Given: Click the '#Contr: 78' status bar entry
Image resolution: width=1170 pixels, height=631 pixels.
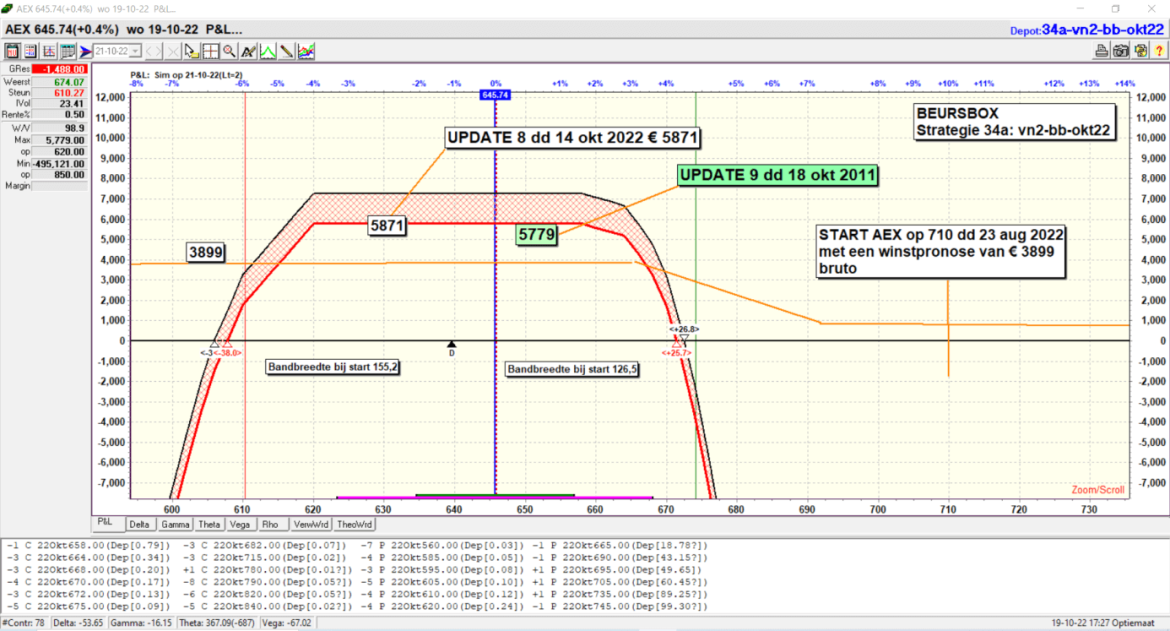Looking at the screenshot, I should tap(25, 623).
